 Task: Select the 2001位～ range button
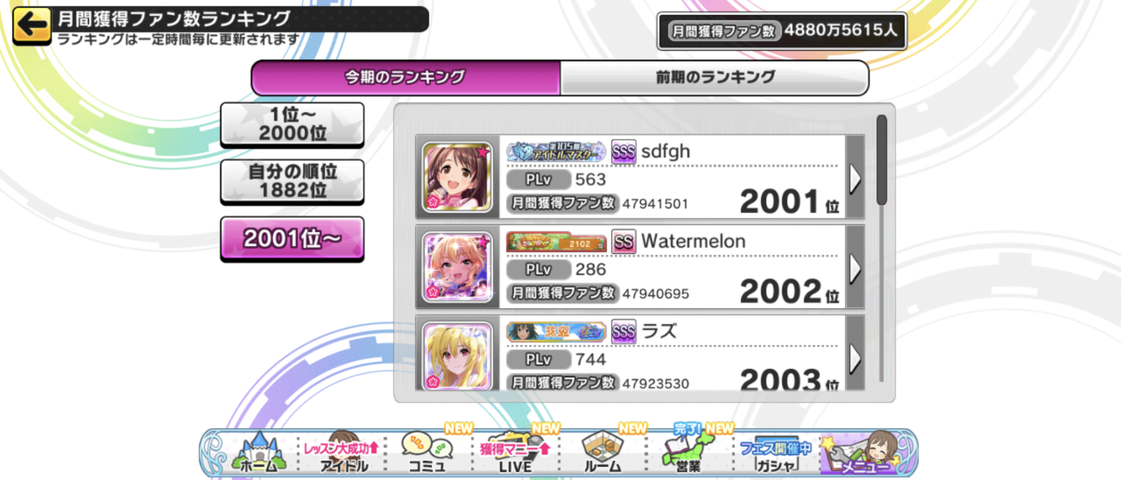(292, 240)
